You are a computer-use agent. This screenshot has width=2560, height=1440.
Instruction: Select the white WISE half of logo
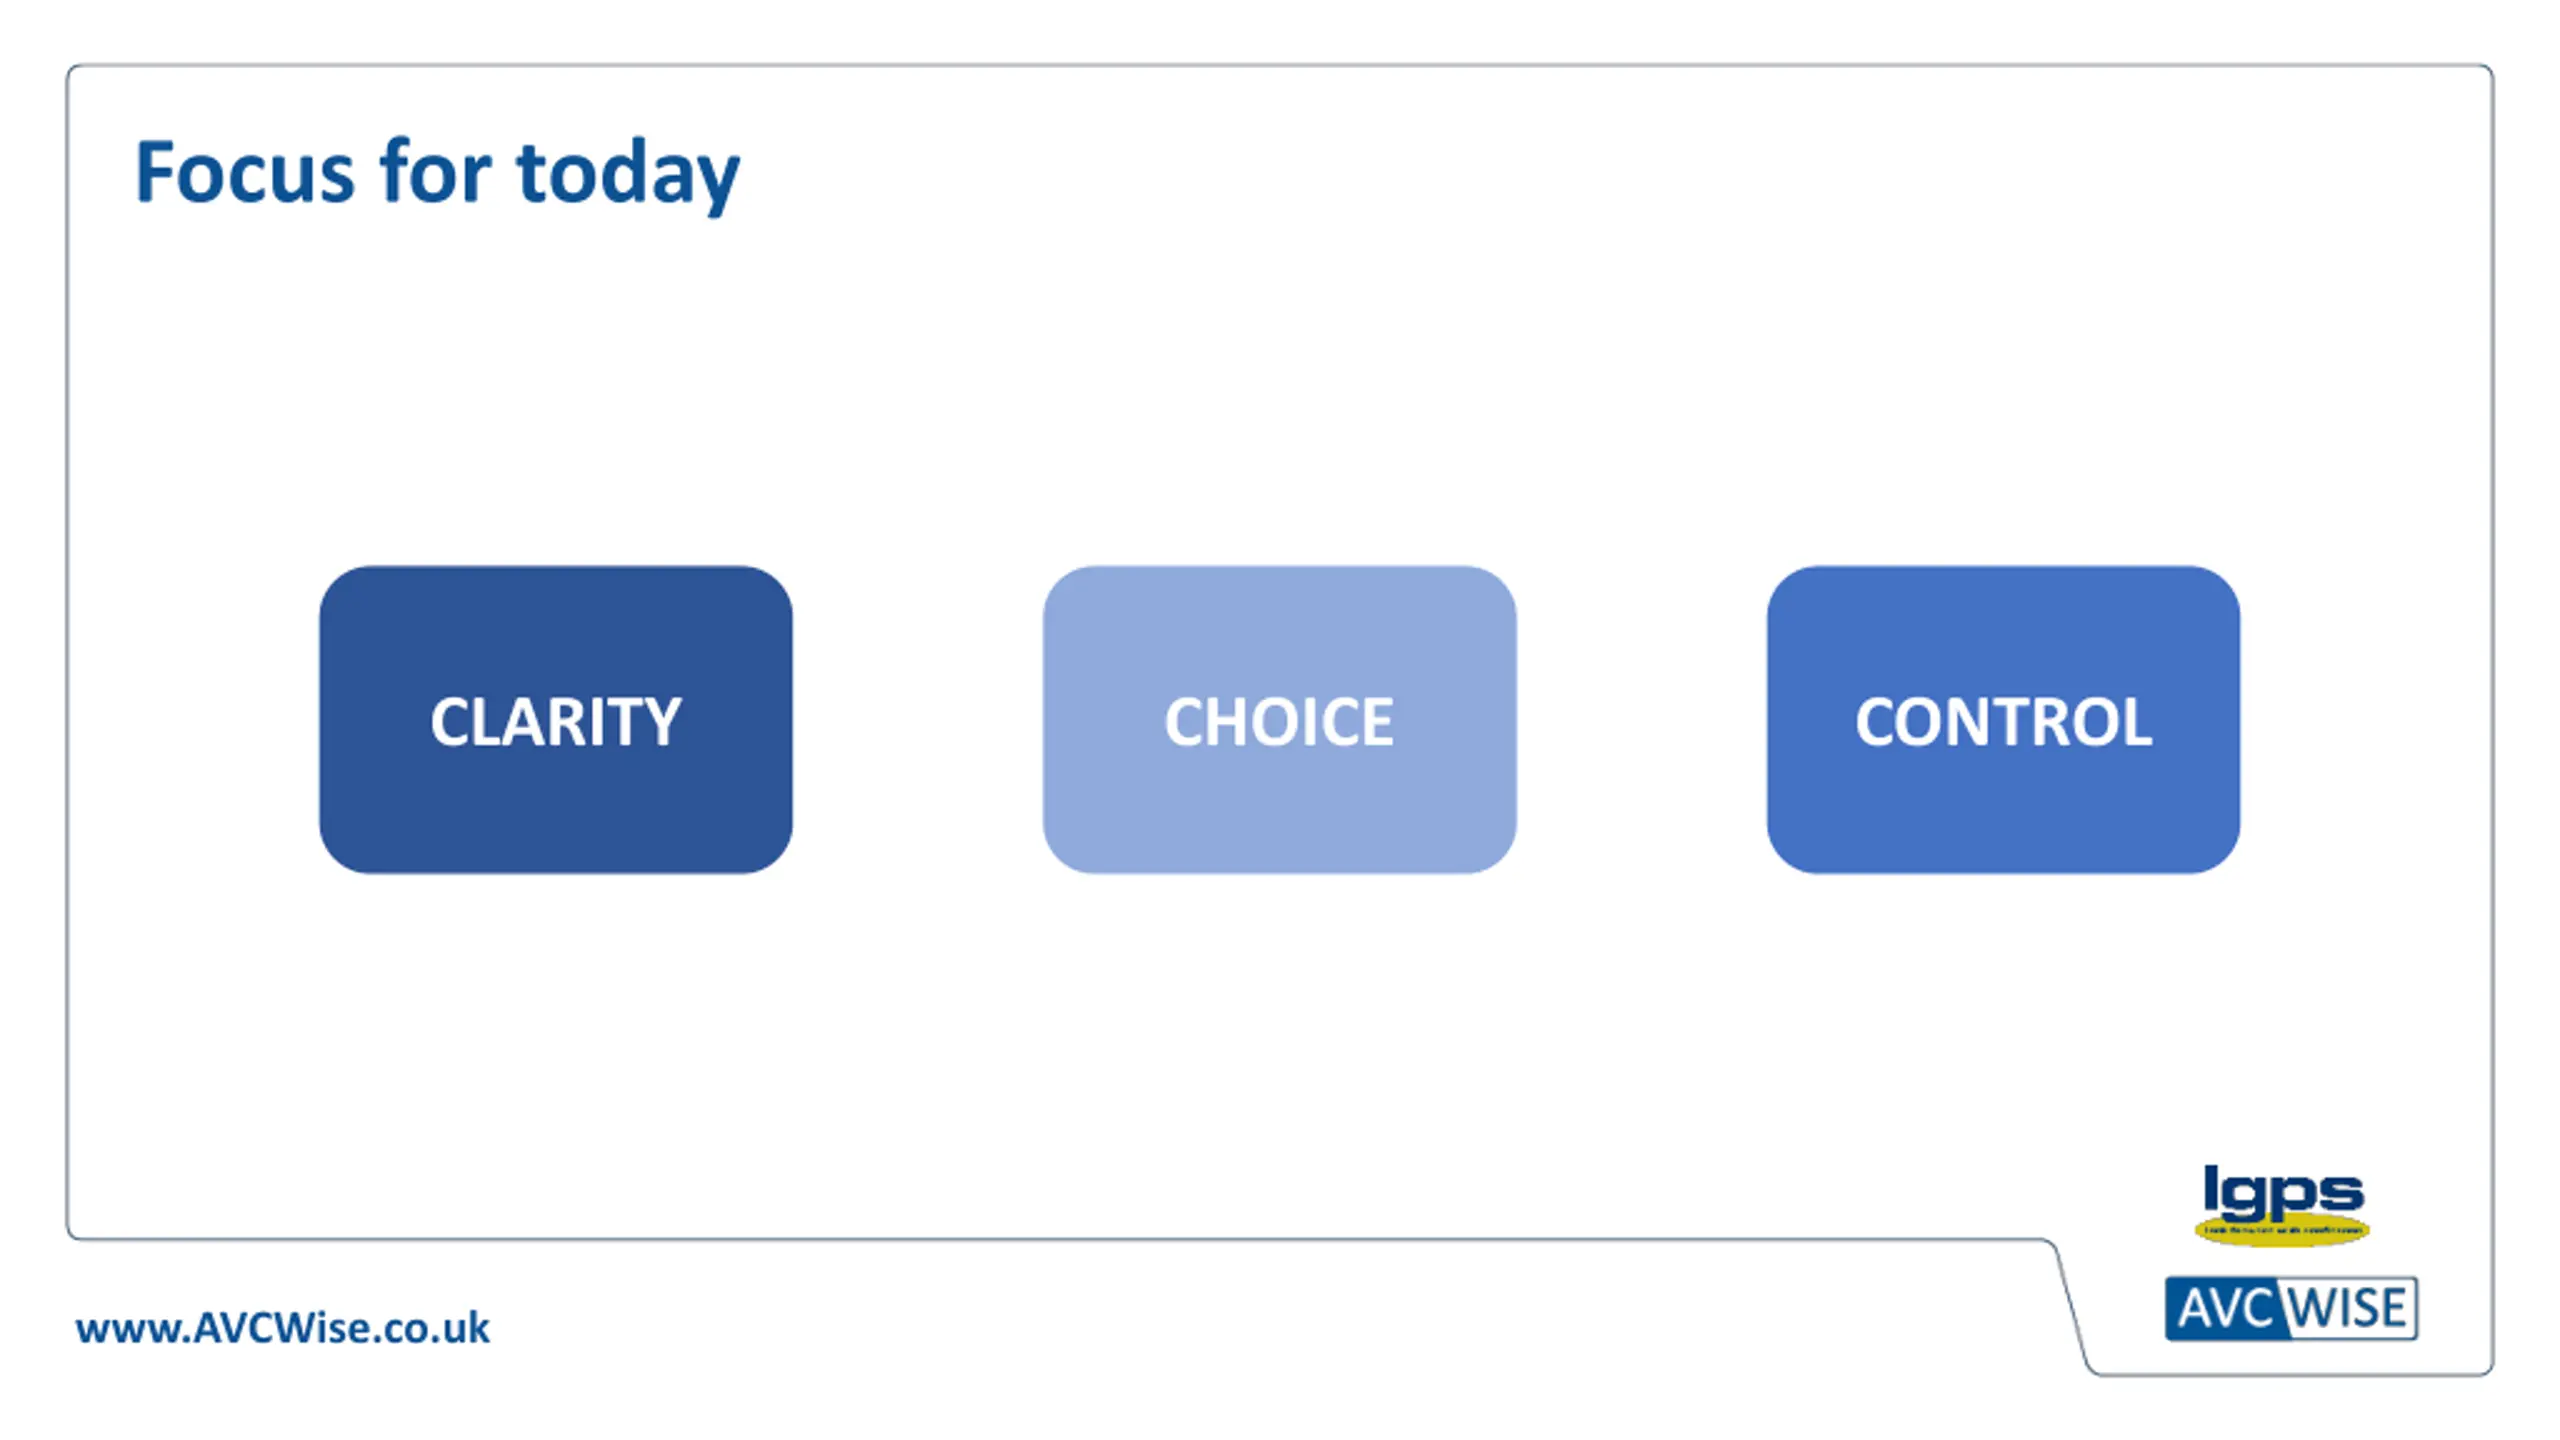coord(2351,1308)
